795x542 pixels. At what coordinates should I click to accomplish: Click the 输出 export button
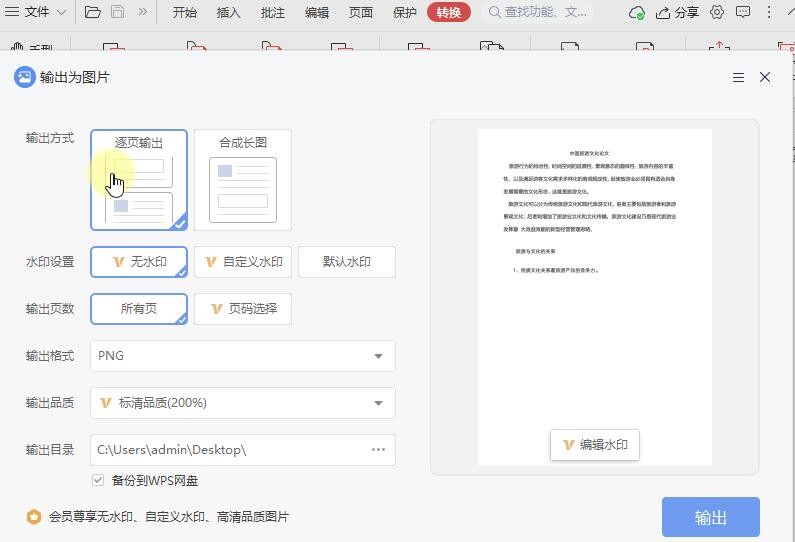pyautogui.click(x=710, y=517)
